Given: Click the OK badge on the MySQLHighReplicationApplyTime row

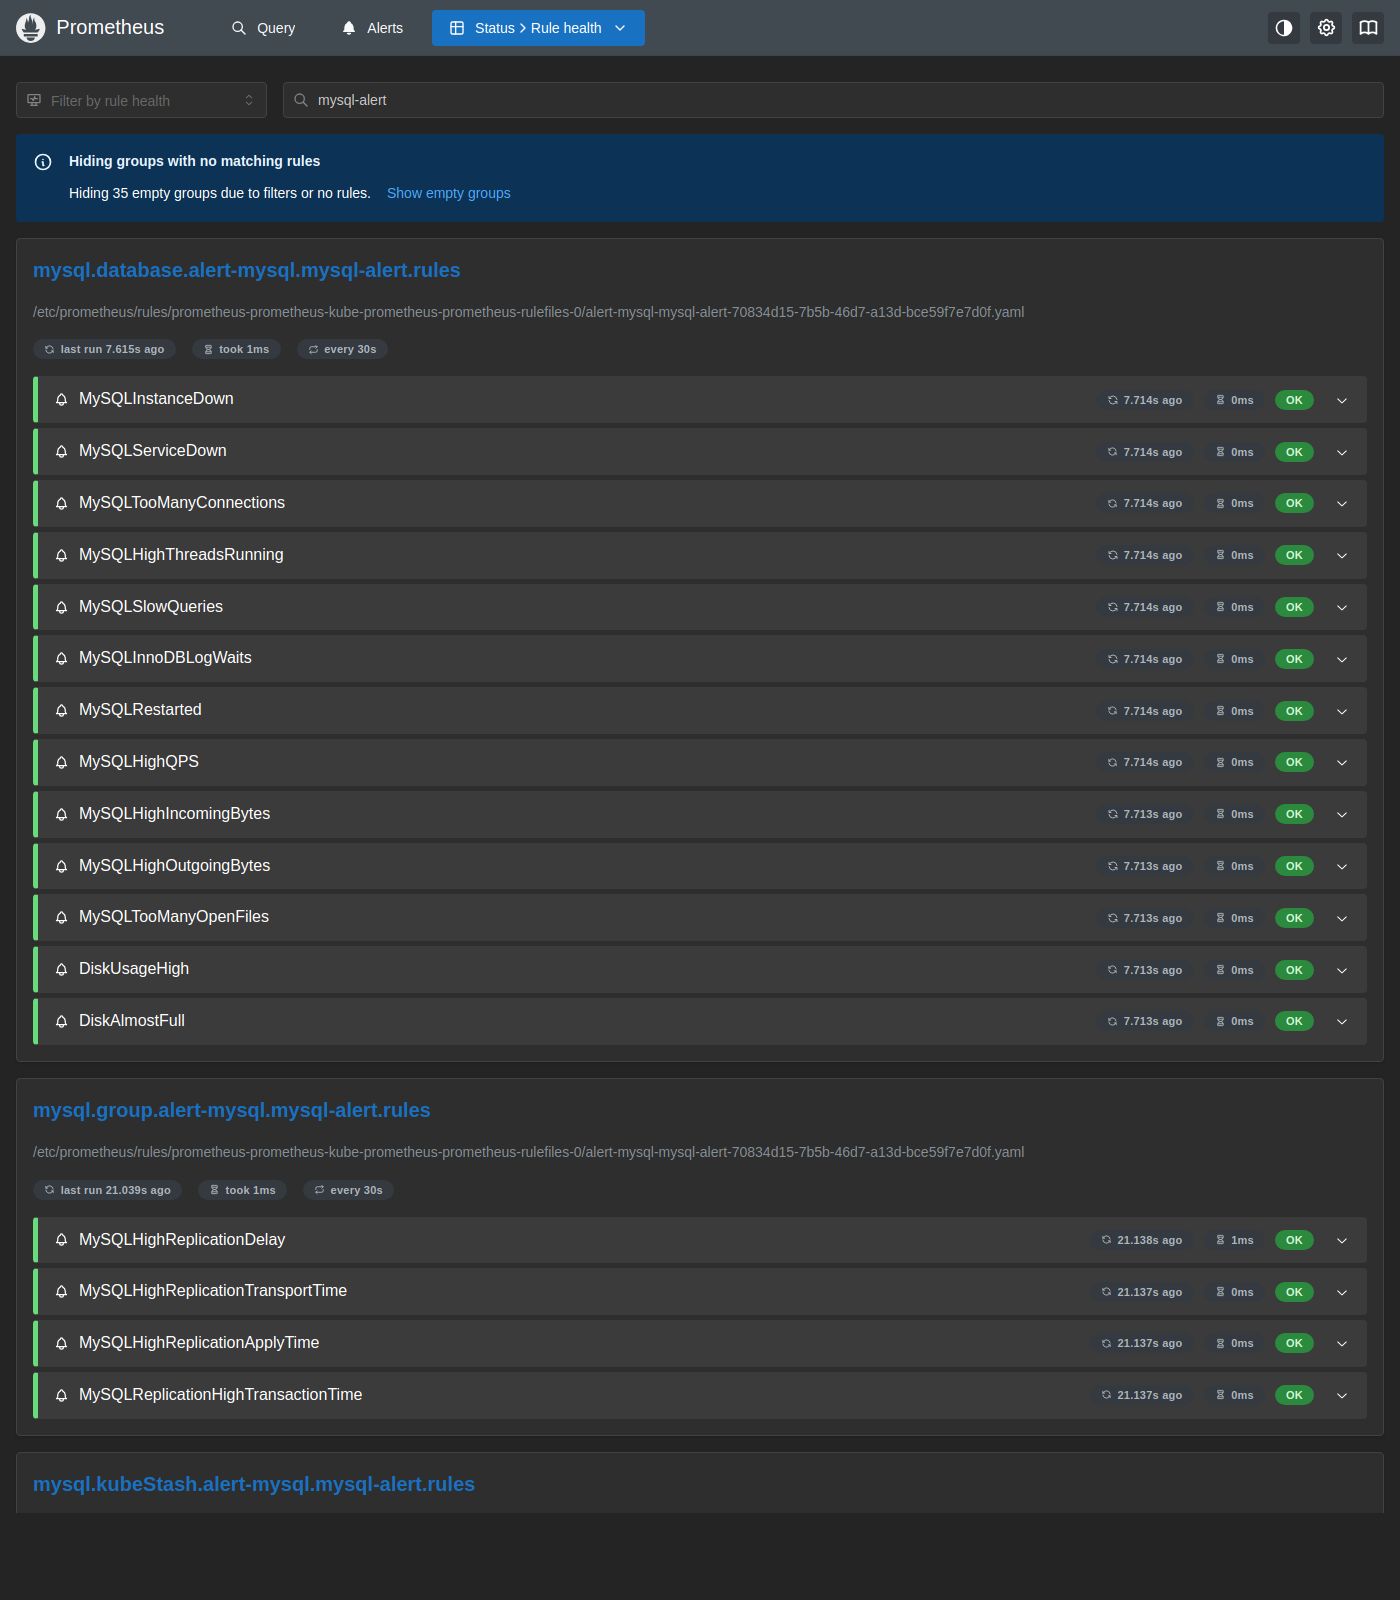Looking at the screenshot, I should (x=1294, y=1343).
